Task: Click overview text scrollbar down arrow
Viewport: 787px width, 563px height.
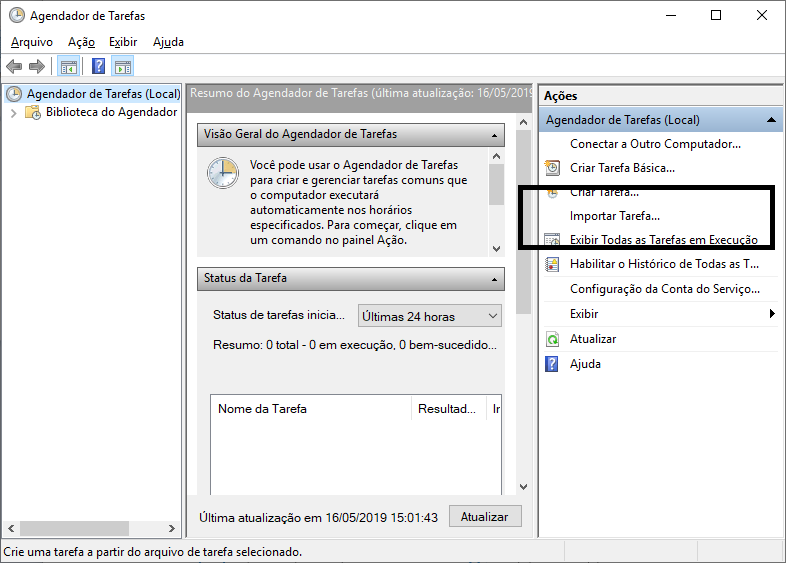Action: point(496,248)
